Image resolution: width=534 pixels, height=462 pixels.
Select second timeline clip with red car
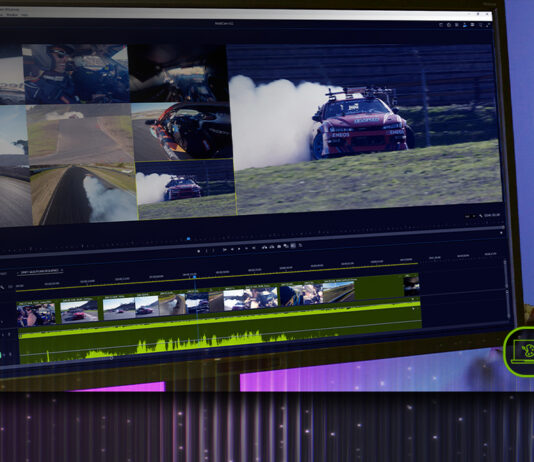click(x=79, y=310)
